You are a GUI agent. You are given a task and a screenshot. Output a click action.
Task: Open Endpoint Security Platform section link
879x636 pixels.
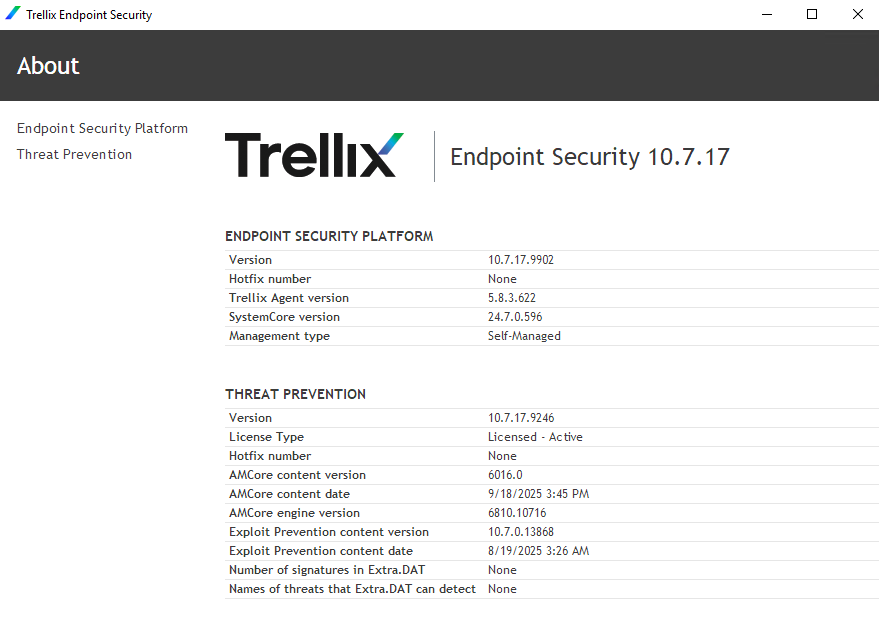click(x=102, y=128)
